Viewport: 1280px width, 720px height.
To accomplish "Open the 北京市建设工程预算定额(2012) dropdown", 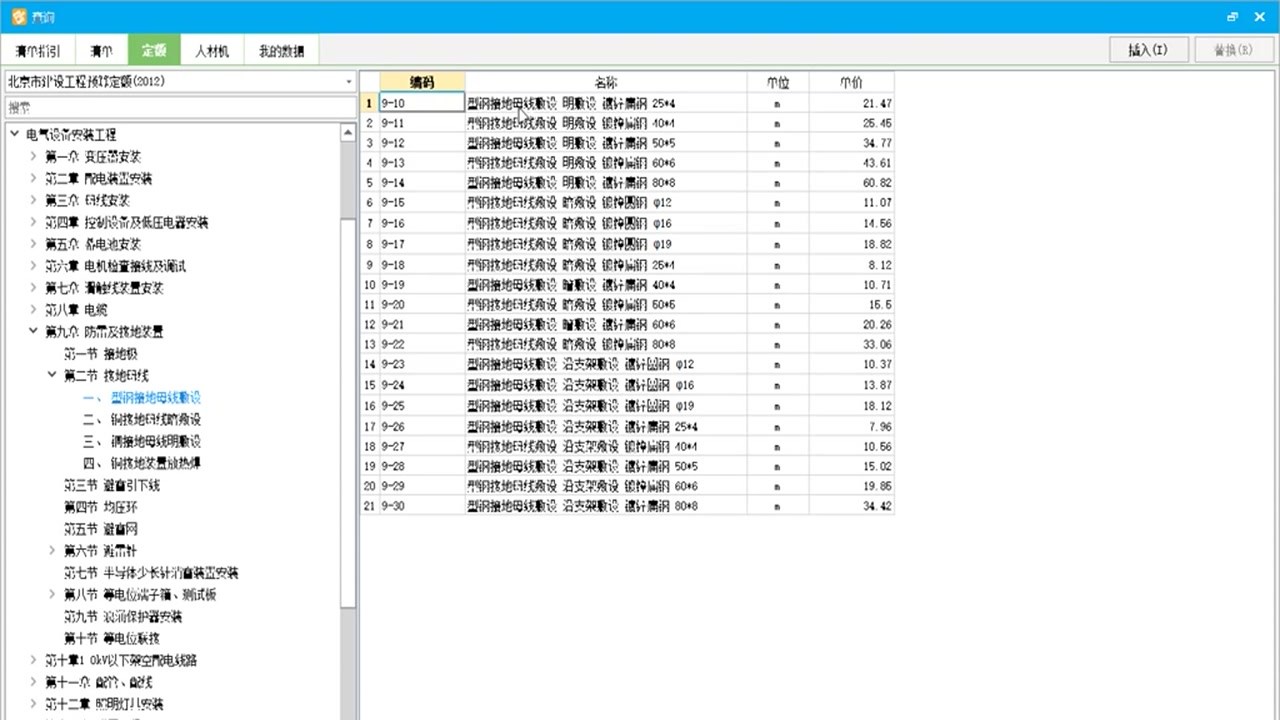I will coord(180,81).
